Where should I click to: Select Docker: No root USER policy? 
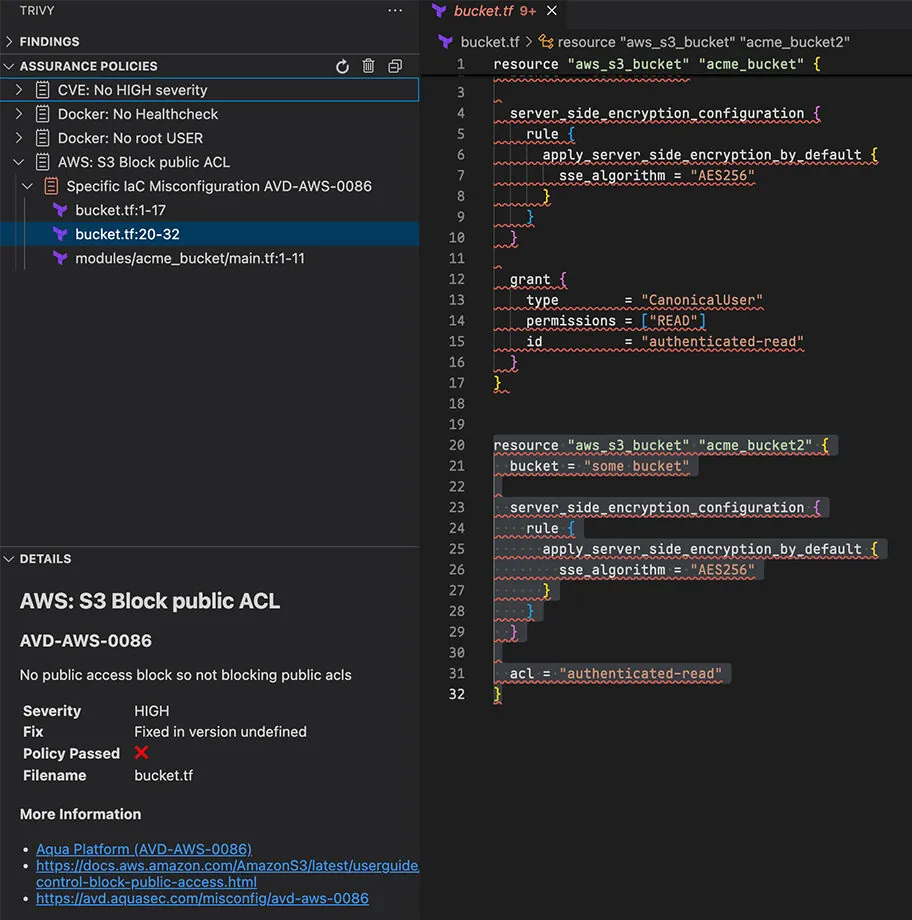[130, 138]
